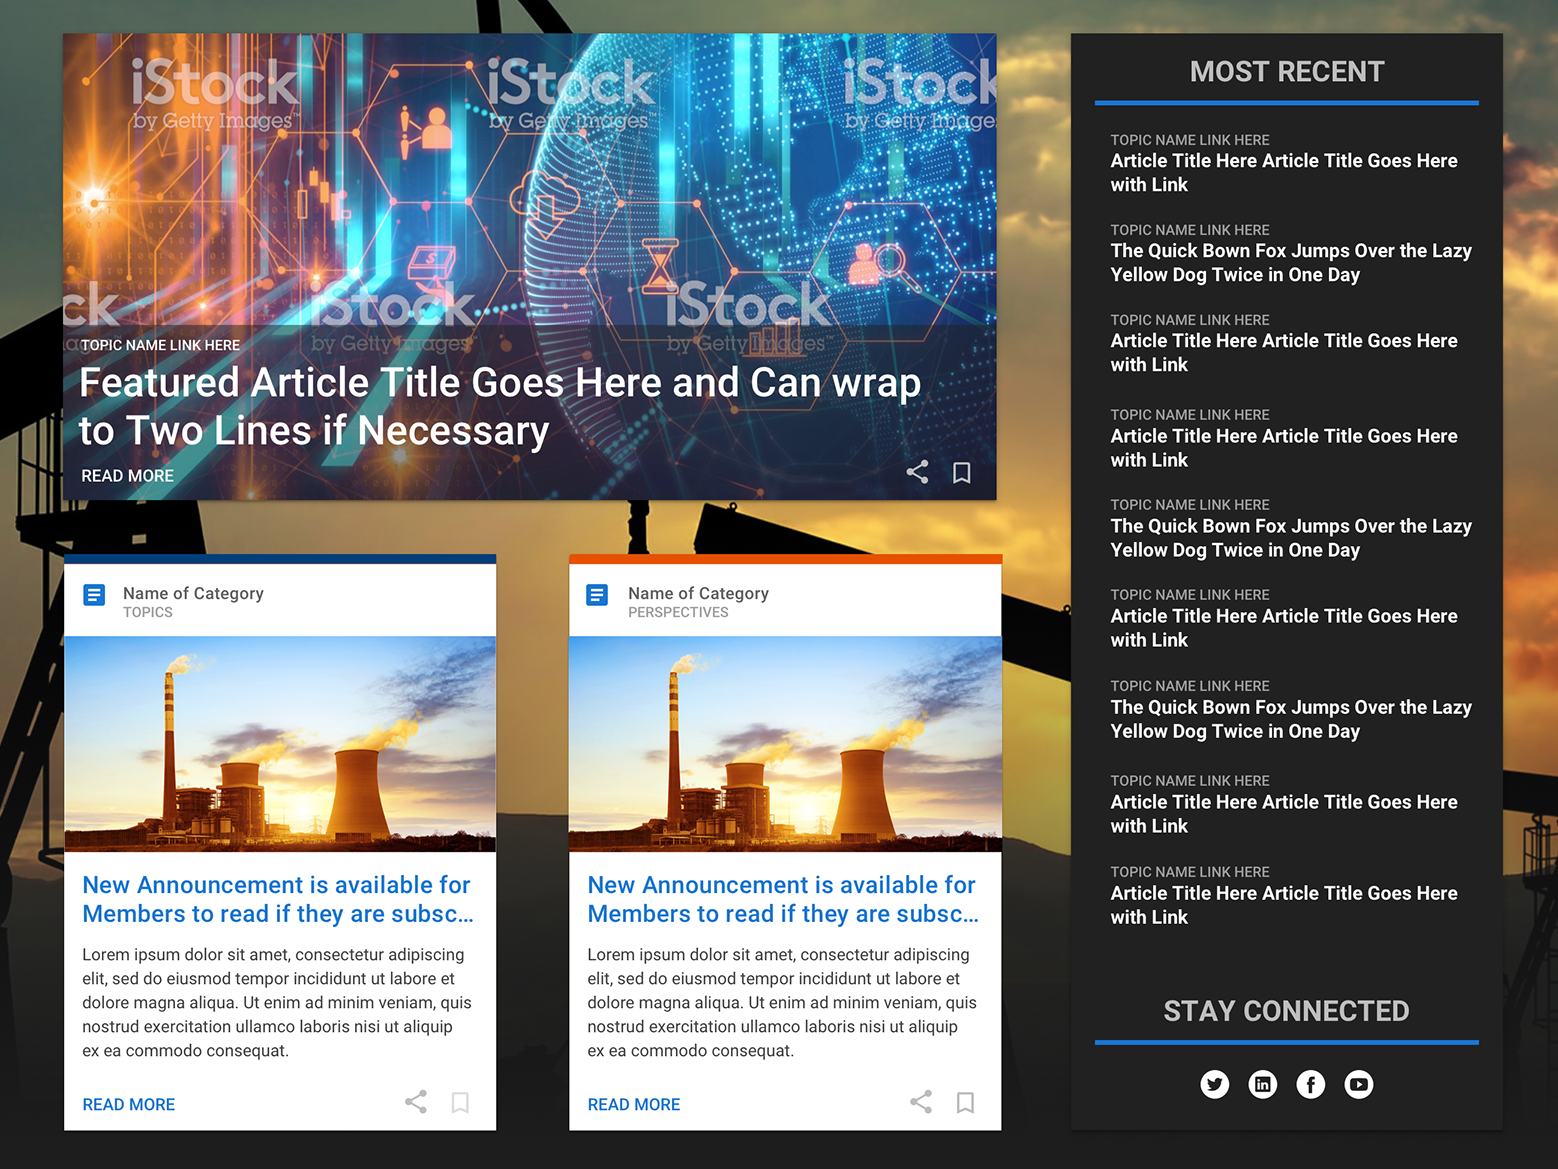The height and width of the screenshot is (1169, 1558).
Task: Click topic link above second Quick Bown Fox article
Action: click(x=1190, y=505)
